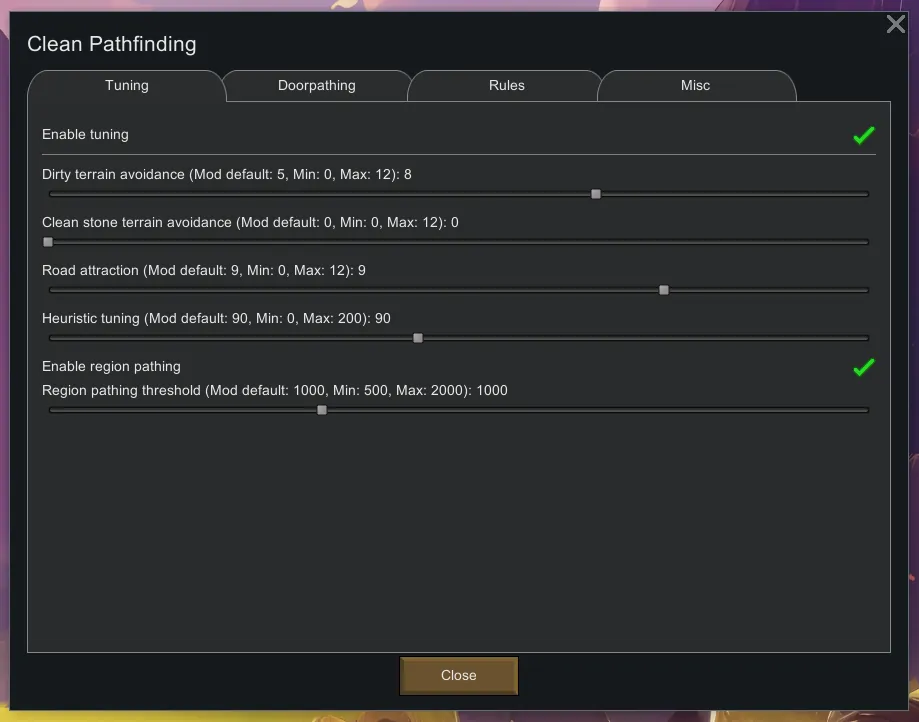Viewport: 919px width, 722px height.
Task: Toggle the Enable tuning green checkmark
Action: 863,135
